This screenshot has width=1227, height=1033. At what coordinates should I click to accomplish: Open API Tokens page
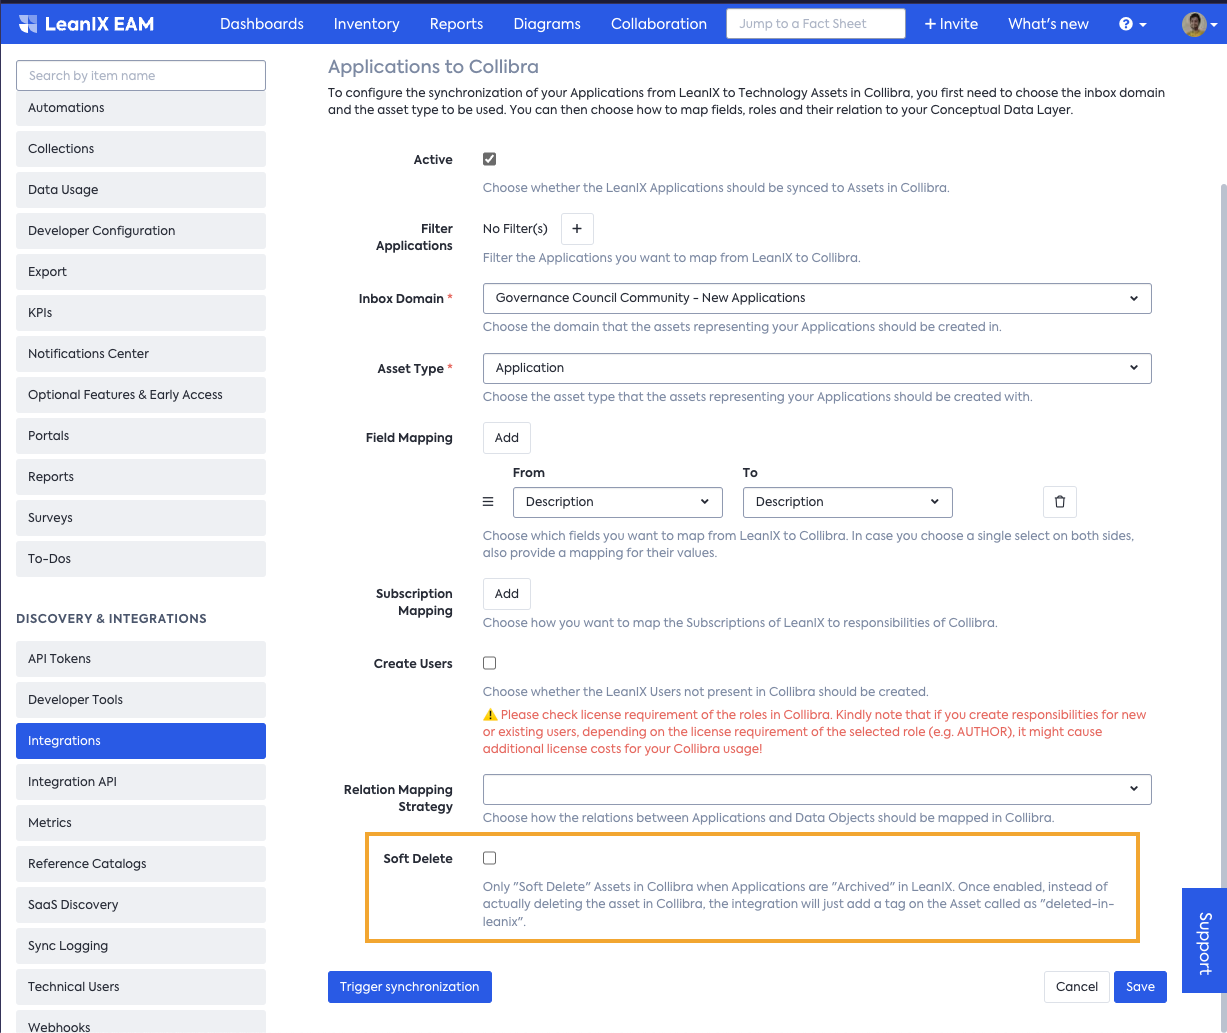pos(141,659)
